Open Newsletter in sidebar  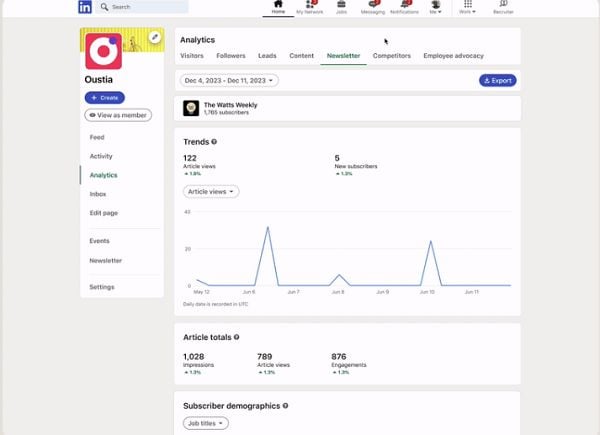coord(106,261)
